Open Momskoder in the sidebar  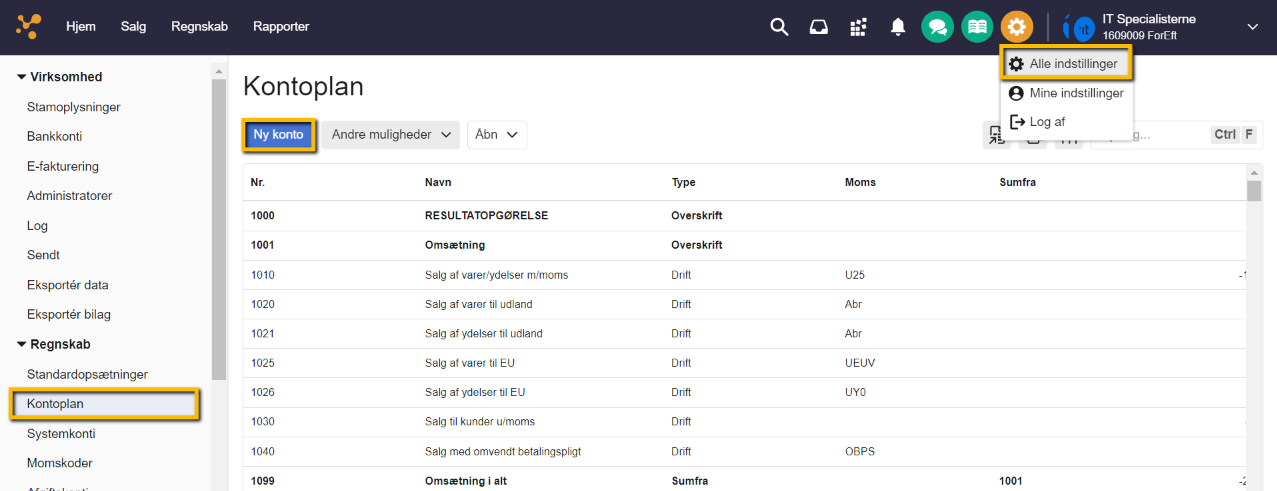[60, 463]
